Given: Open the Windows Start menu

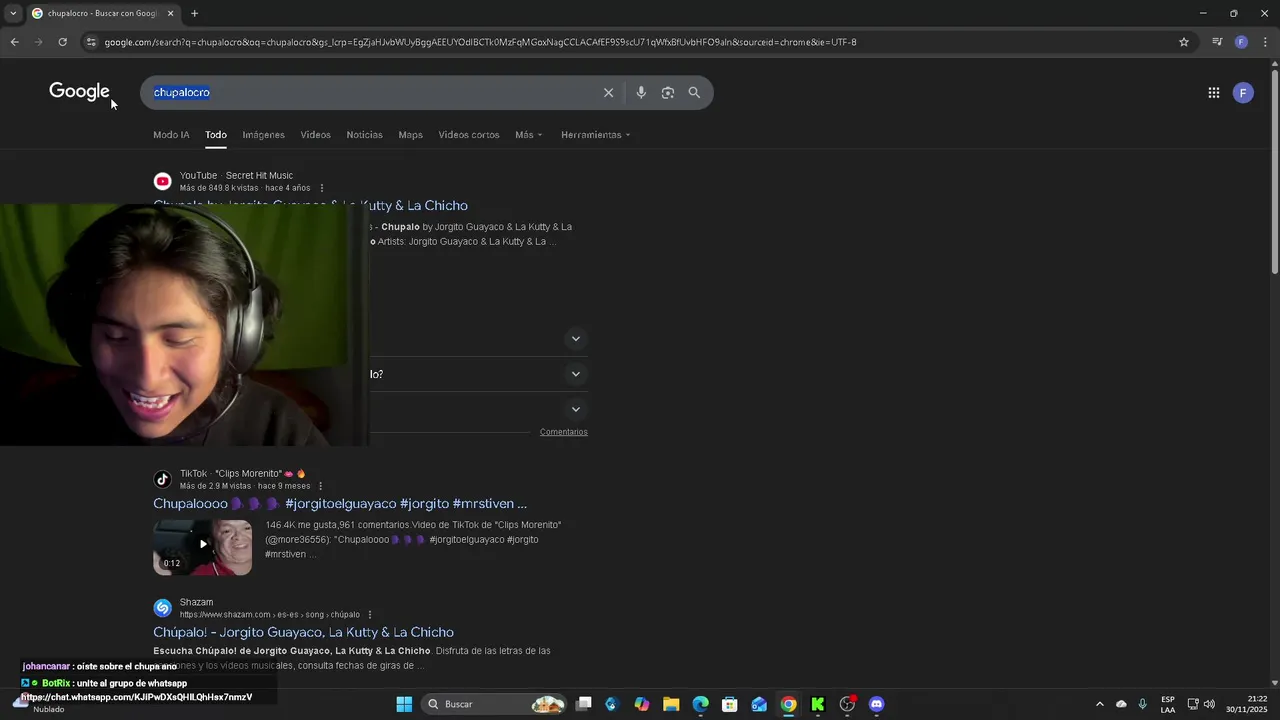Looking at the screenshot, I should pos(404,704).
